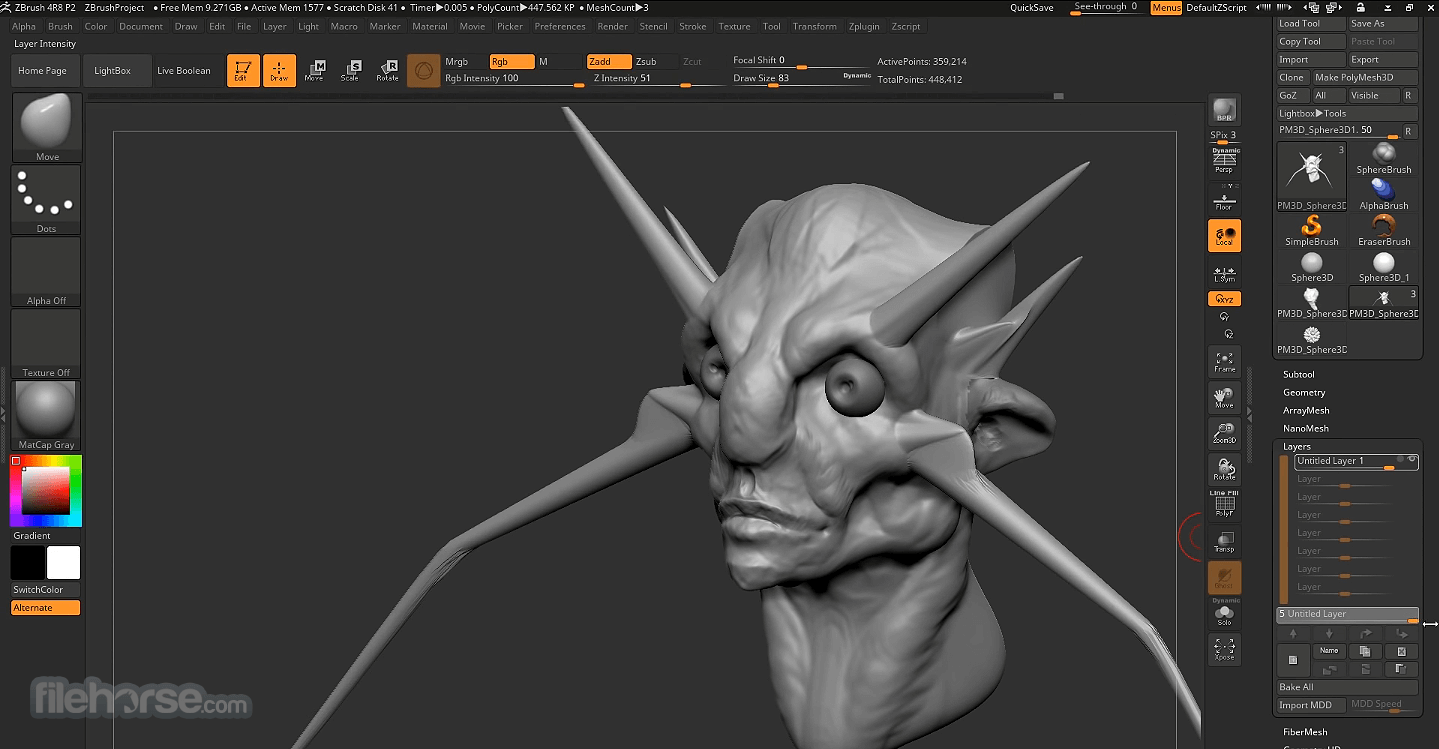
Task: Open the Stroke menu
Action: coord(693,26)
